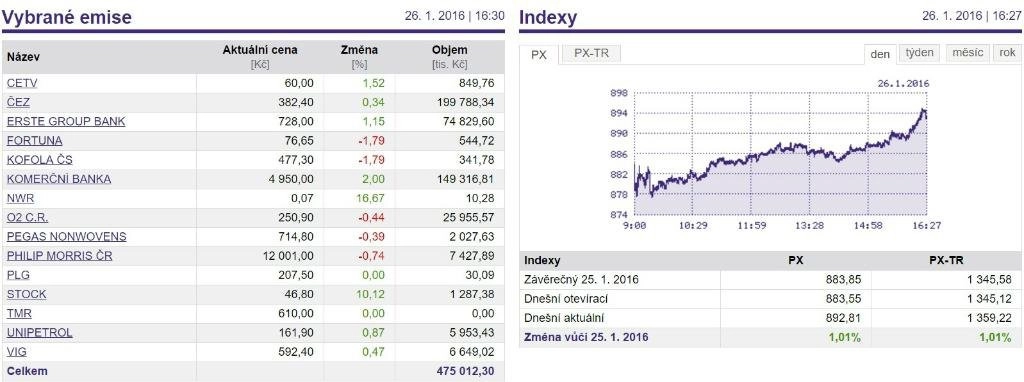Select the den chart period
Image resolution: width=1024 pixels, height=382 pixels.
880,54
